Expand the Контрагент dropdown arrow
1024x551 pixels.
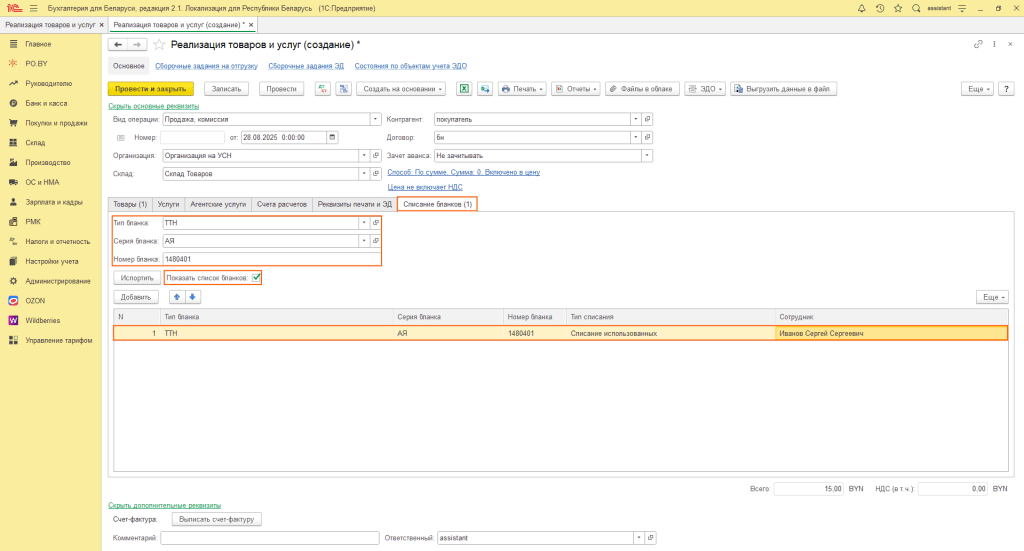635,119
